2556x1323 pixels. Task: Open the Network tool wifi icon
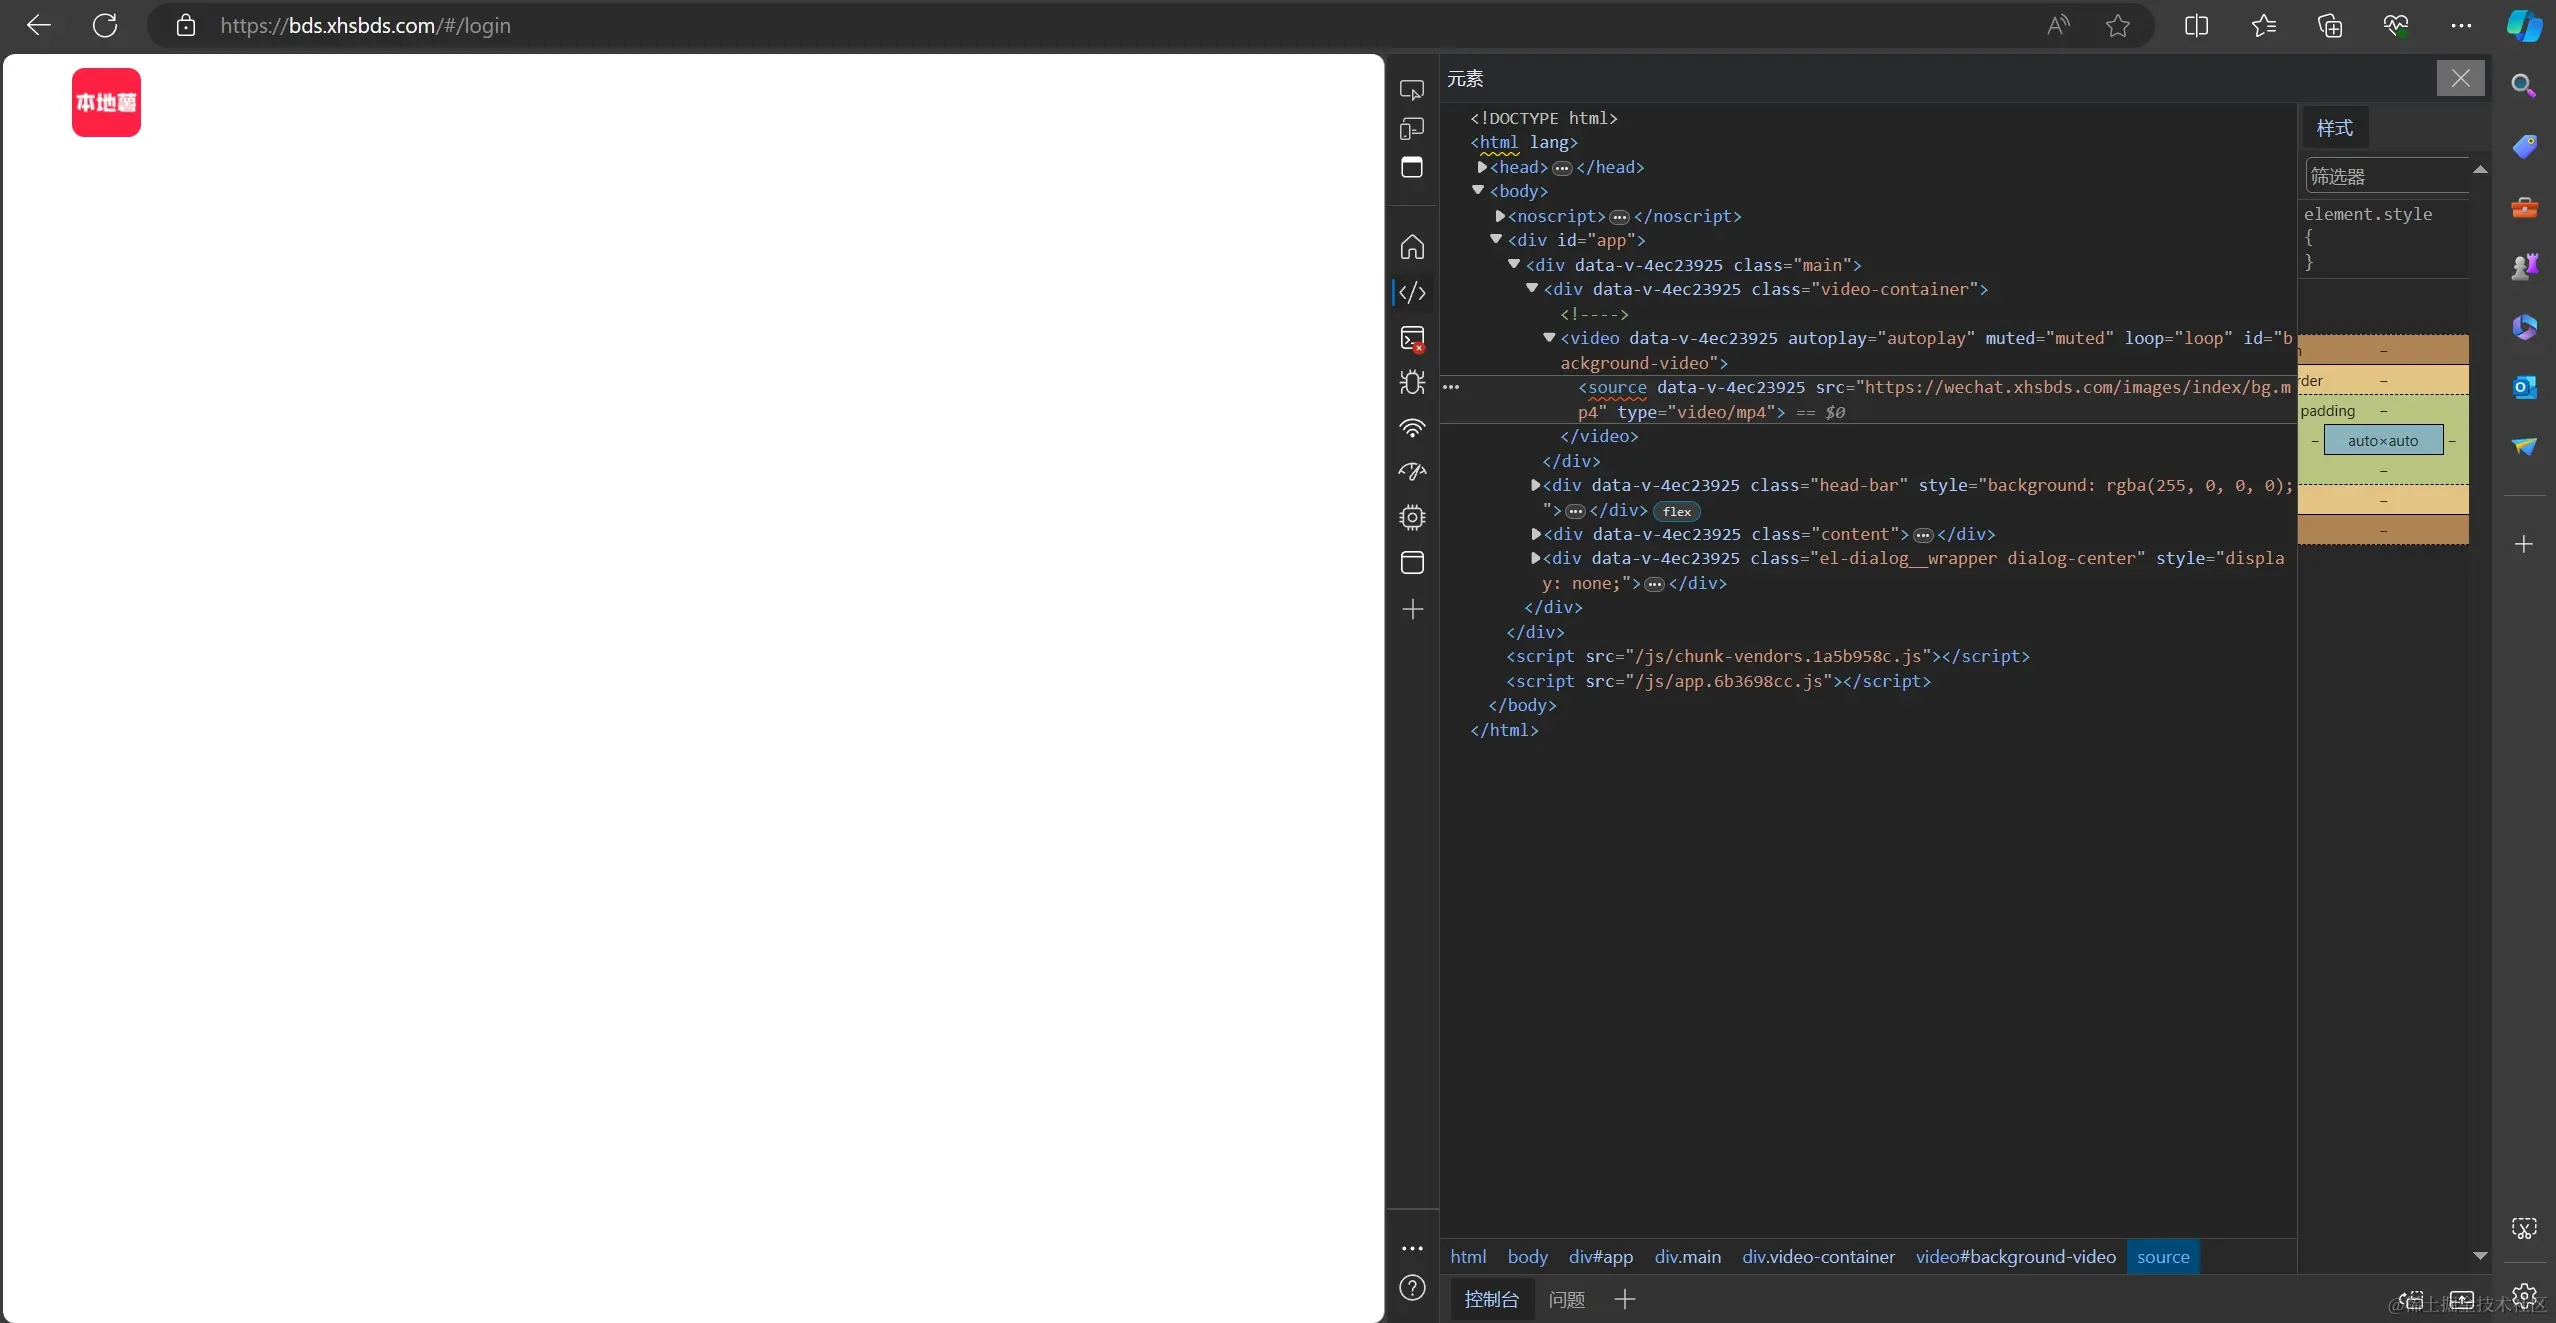click(1412, 429)
